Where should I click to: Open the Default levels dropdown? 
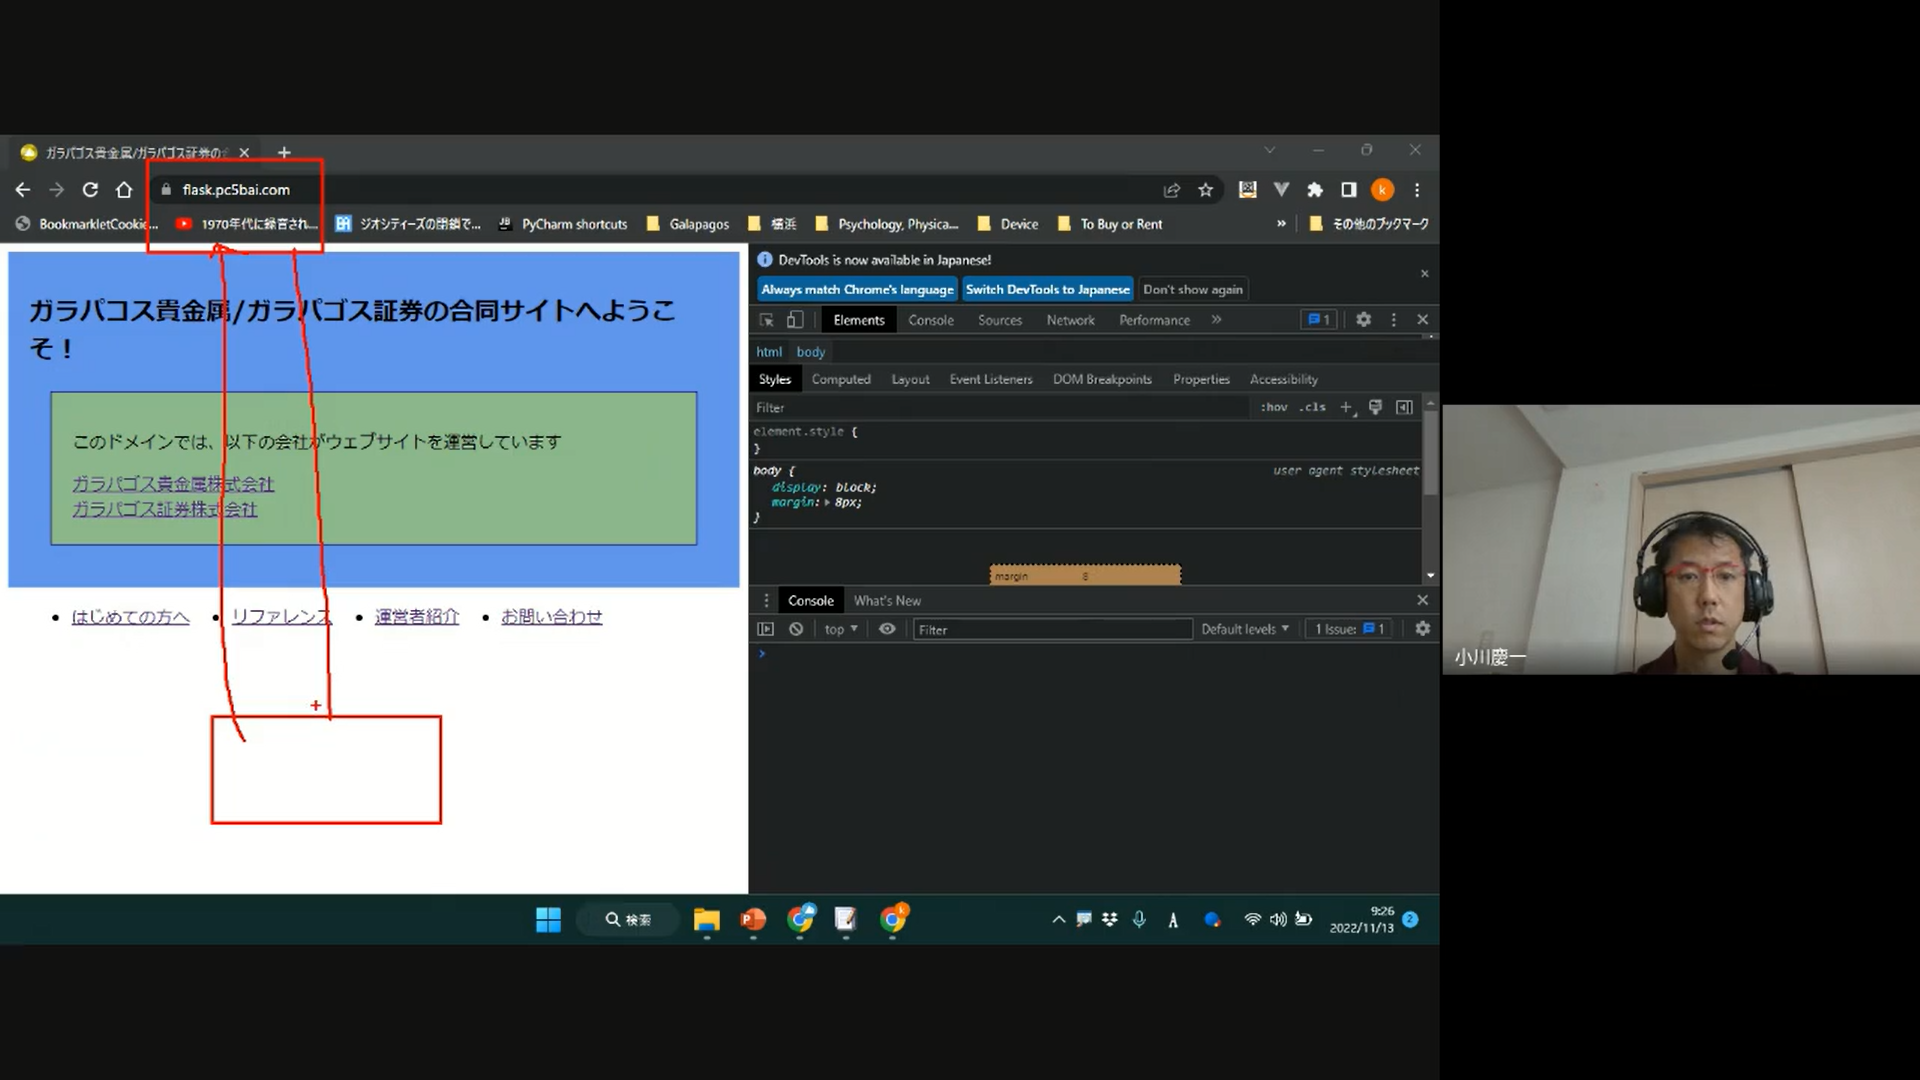click(x=1245, y=629)
